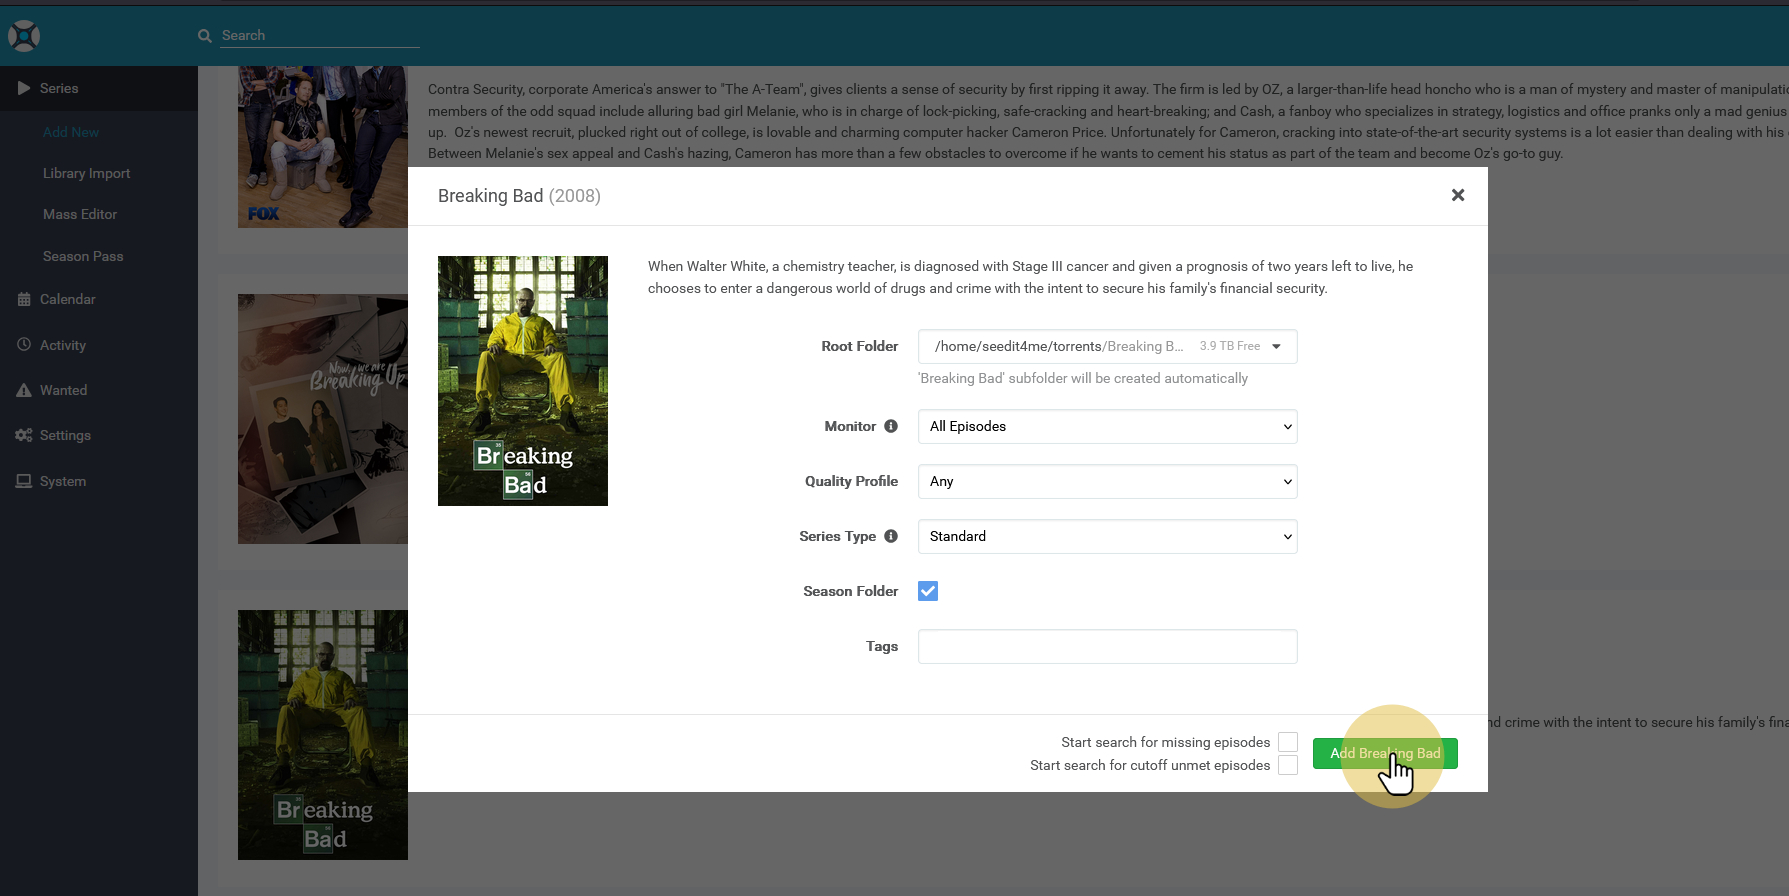Image resolution: width=1789 pixels, height=896 pixels.
Task: Click the Calendar icon in sidebar
Action: point(24,299)
